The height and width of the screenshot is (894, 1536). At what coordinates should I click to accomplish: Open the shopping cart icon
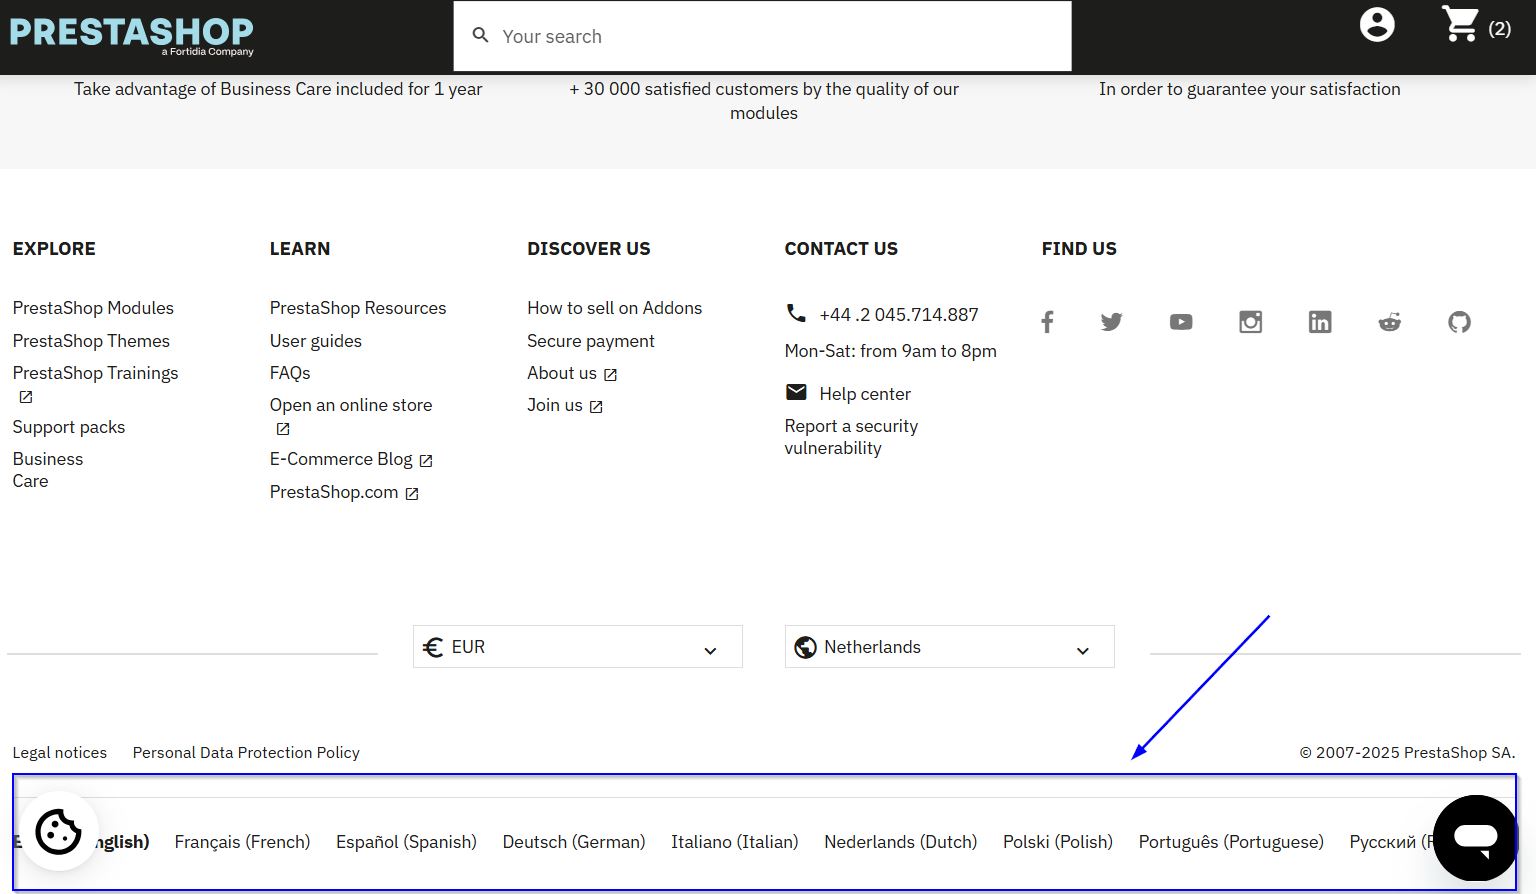(1460, 24)
